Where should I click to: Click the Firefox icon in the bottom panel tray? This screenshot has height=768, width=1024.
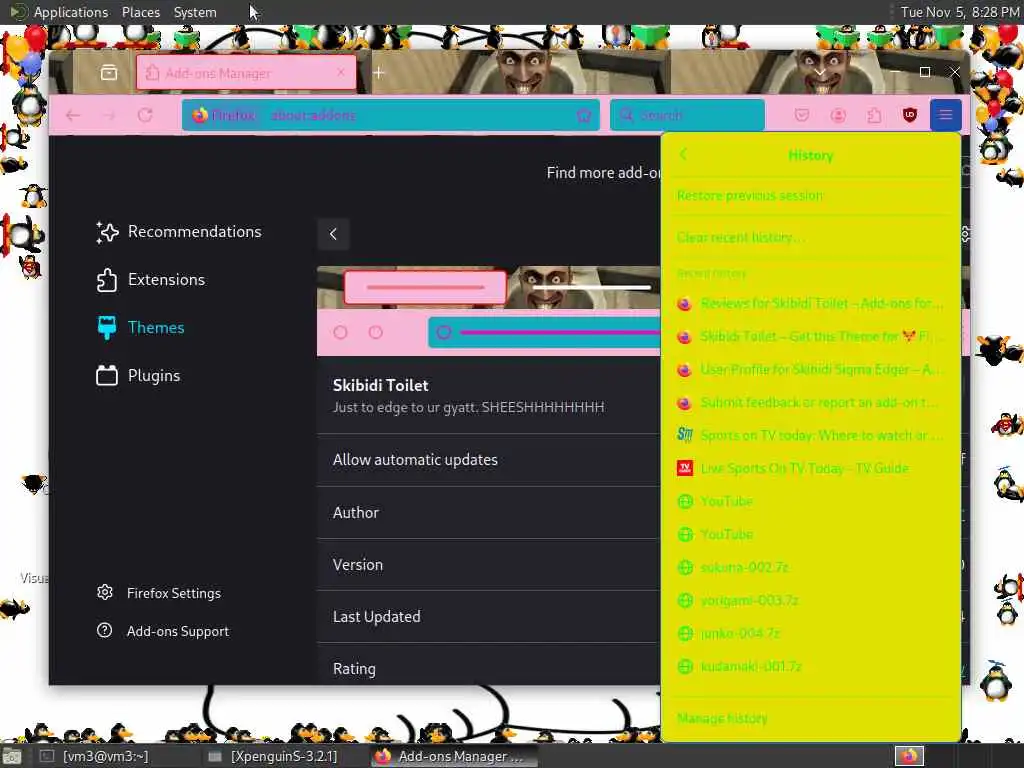pyautogui.click(x=909, y=756)
